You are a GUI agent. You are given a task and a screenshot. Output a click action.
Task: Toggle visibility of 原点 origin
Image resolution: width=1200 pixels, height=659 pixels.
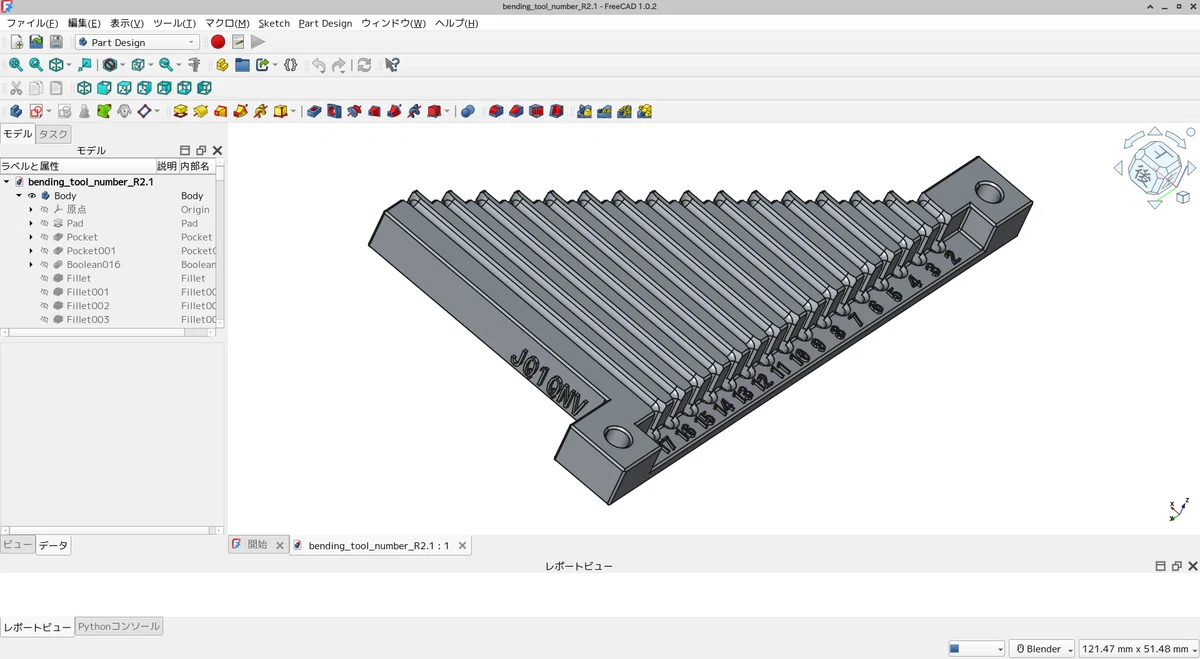click(44, 210)
